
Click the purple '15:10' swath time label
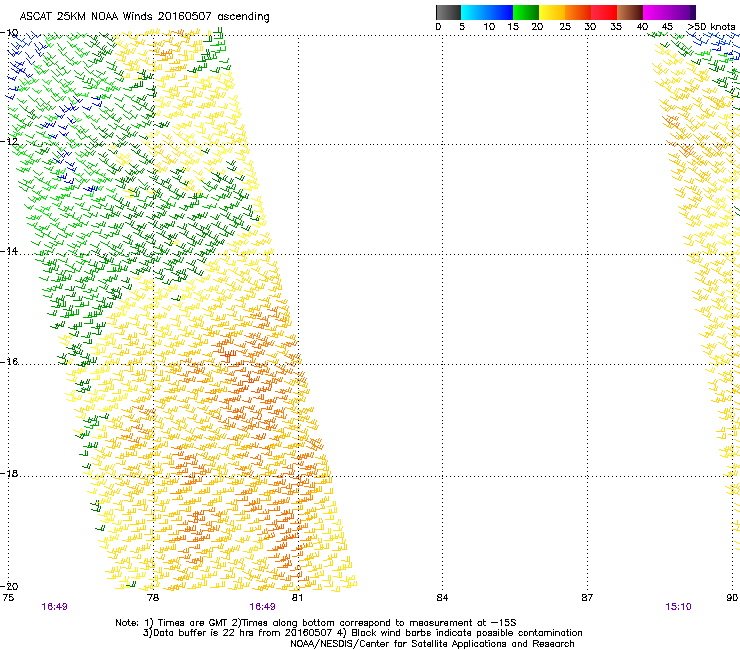point(678,607)
